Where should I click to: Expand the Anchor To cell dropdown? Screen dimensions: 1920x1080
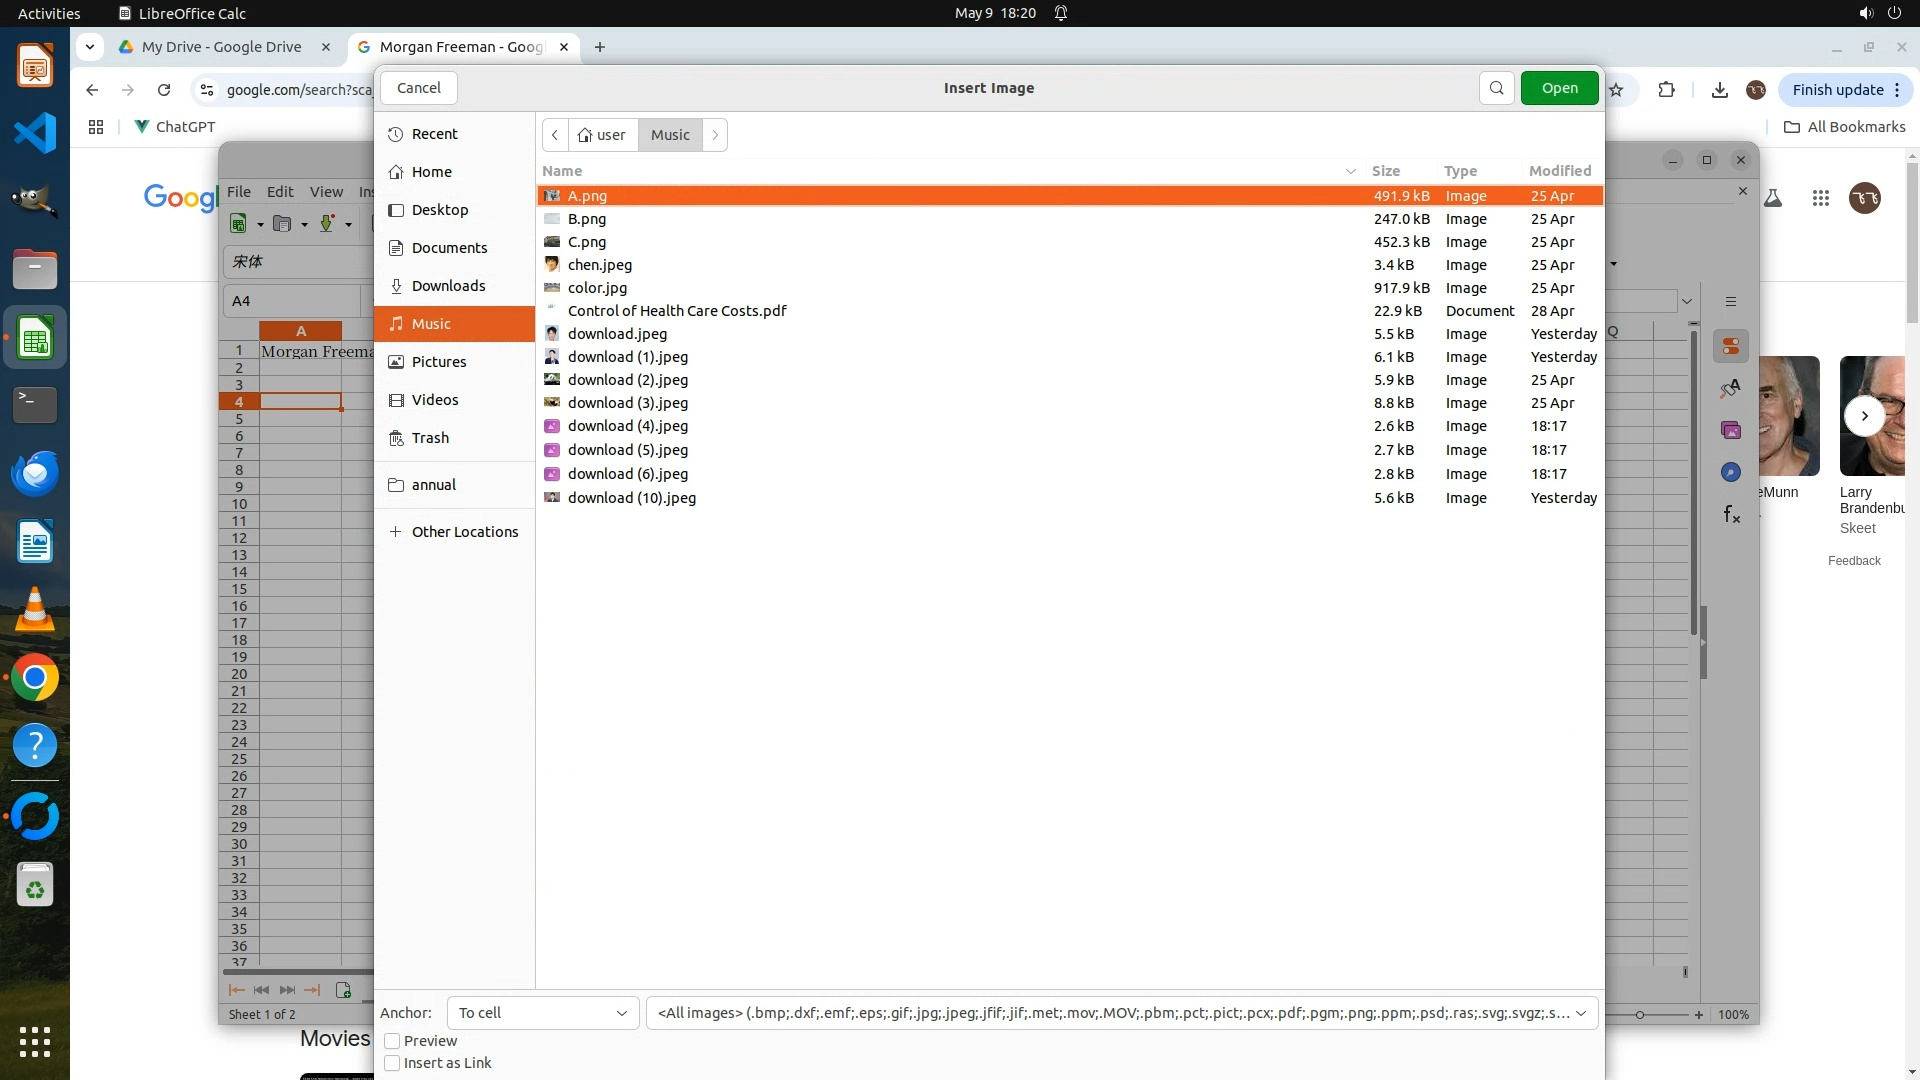542,1013
